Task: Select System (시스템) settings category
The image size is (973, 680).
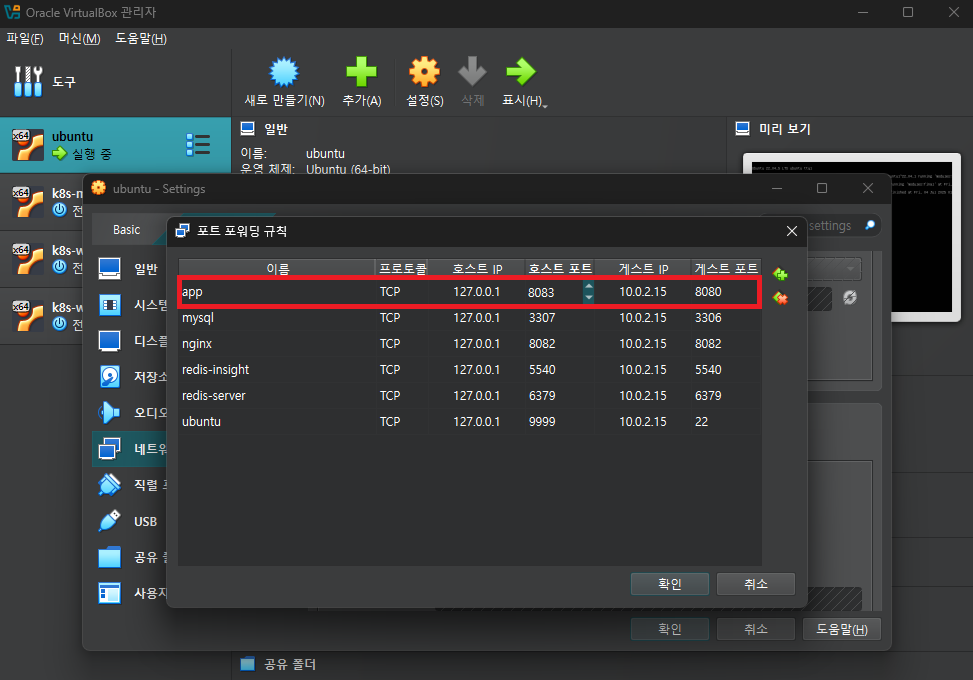Action: (x=130, y=305)
